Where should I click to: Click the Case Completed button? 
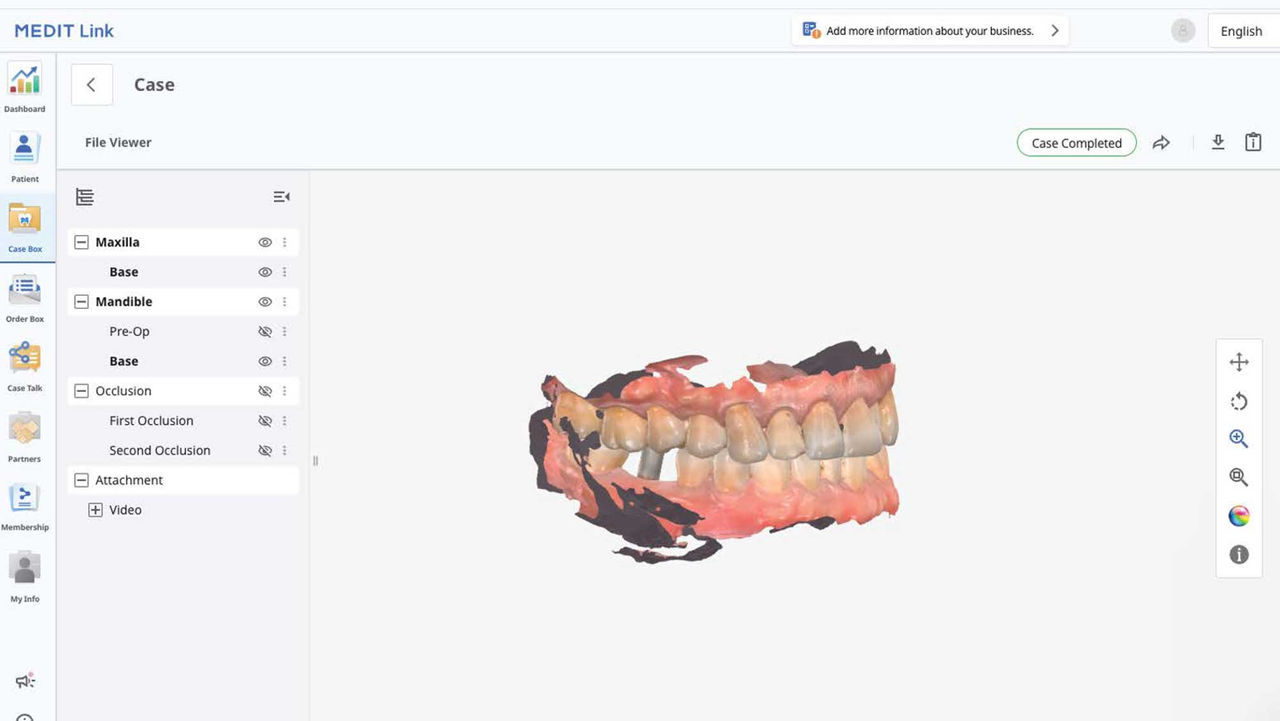(x=1076, y=143)
